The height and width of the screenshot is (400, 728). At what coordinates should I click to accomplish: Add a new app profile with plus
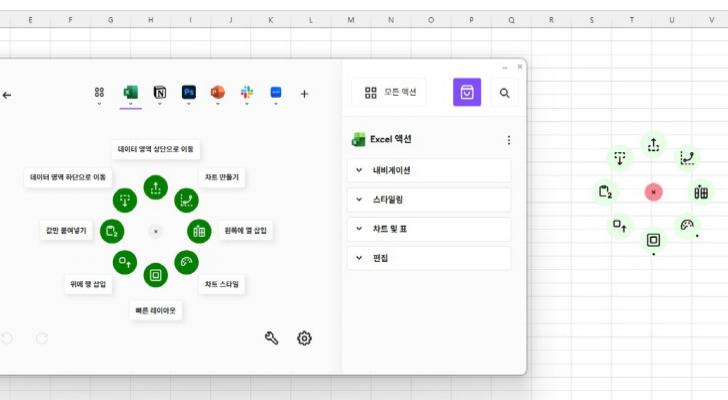point(305,94)
